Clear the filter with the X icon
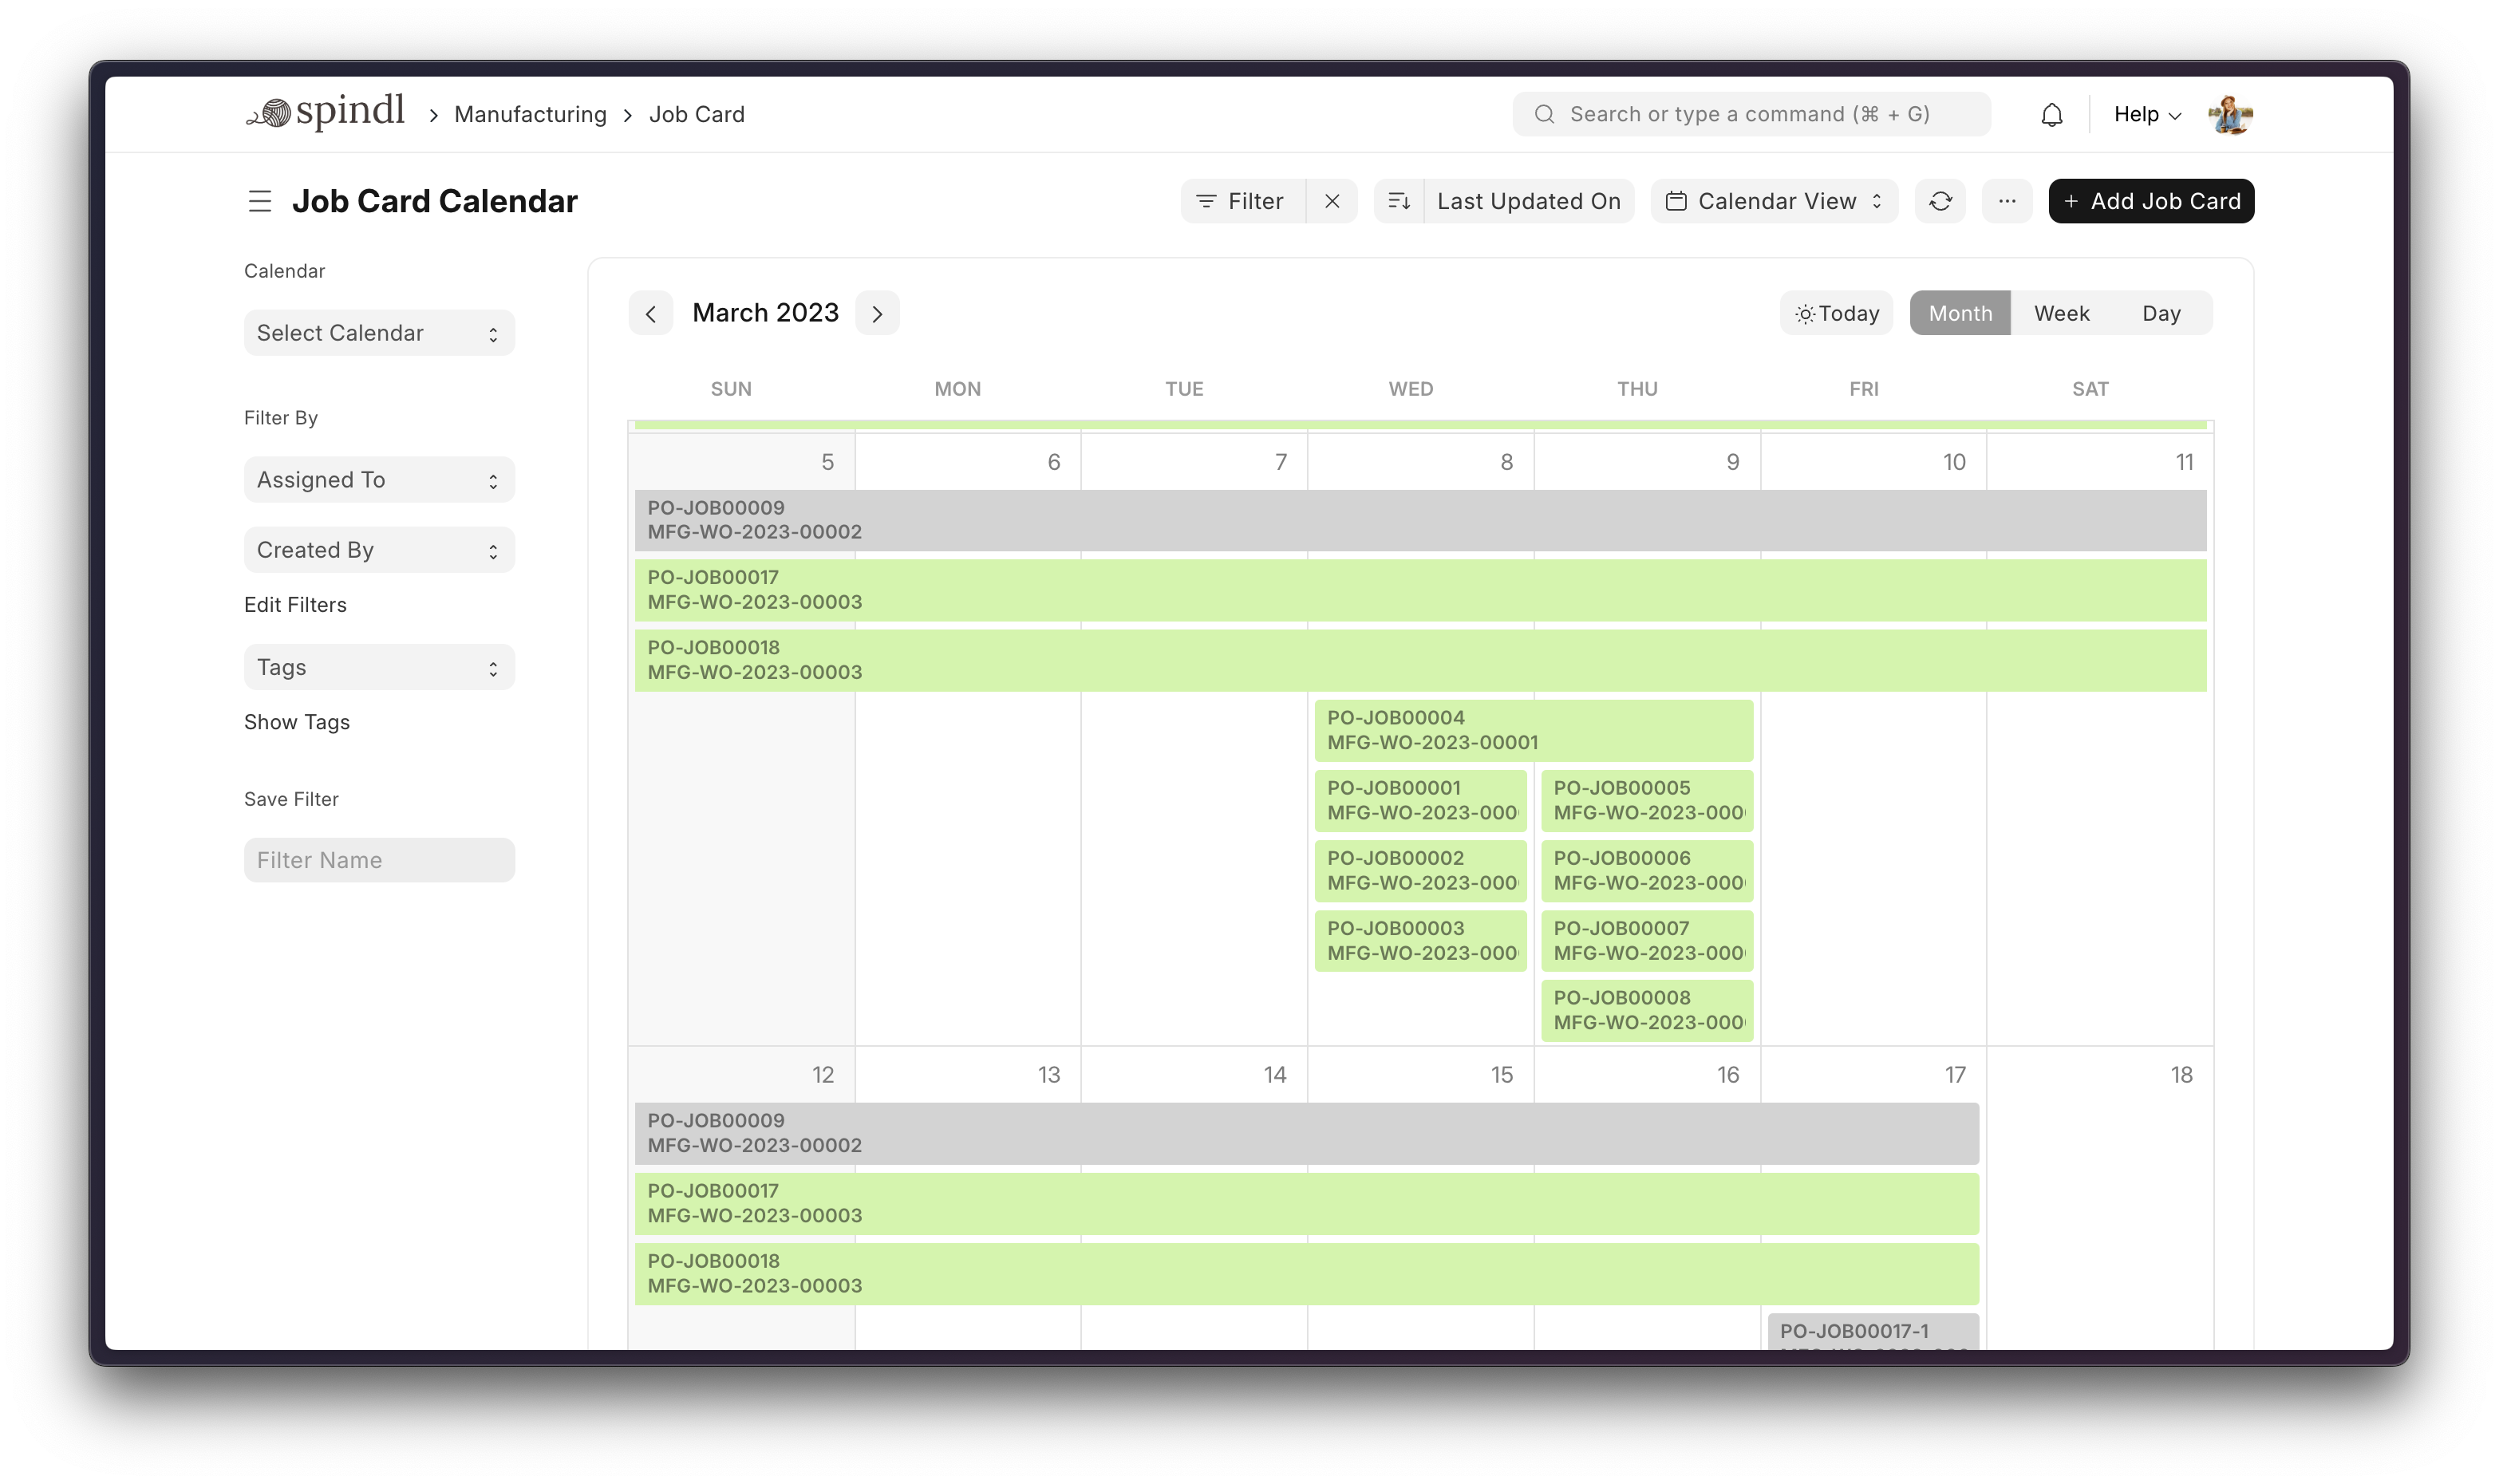Viewport: 2499px width, 1484px height. pyautogui.click(x=1332, y=201)
